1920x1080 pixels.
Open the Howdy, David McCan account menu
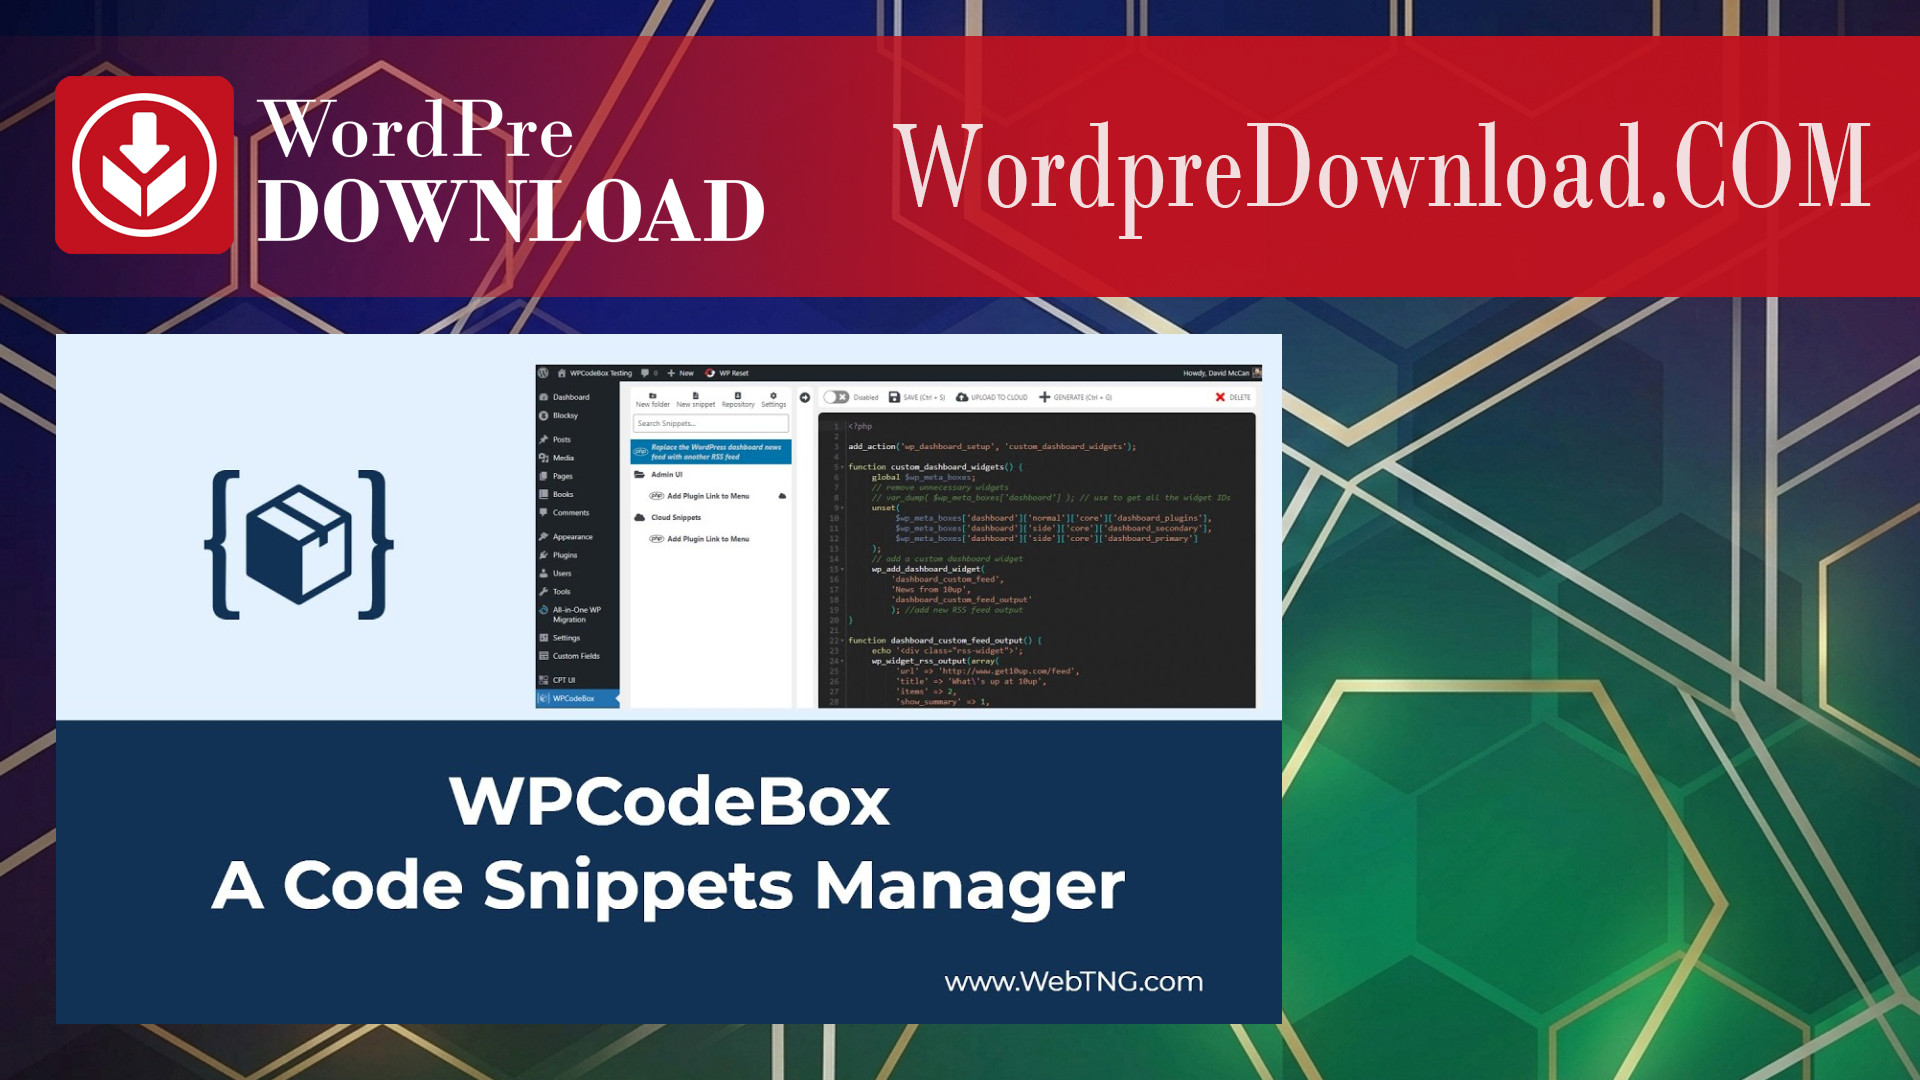(x=1221, y=373)
